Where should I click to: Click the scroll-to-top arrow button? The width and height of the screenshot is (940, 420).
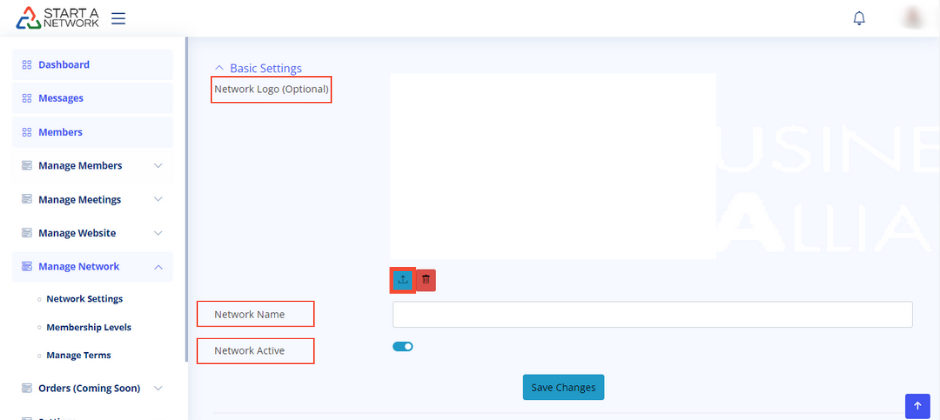[x=917, y=405]
